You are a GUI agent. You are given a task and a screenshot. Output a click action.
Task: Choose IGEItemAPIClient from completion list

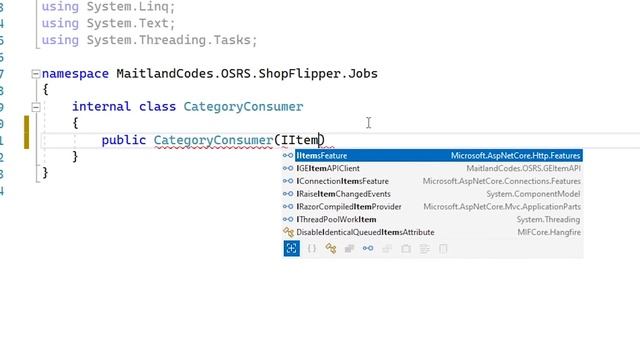pyautogui.click(x=432, y=168)
